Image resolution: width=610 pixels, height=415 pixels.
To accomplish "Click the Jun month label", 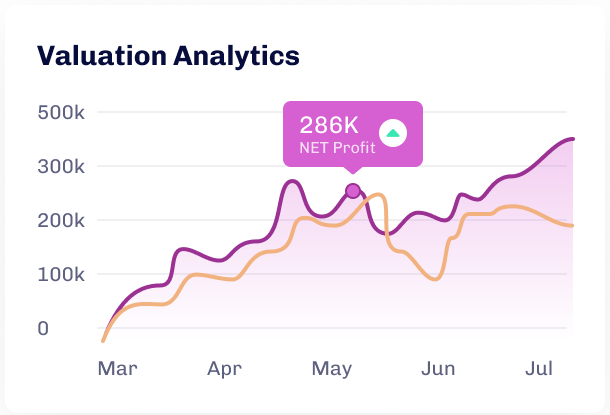I will (x=438, y=370).
